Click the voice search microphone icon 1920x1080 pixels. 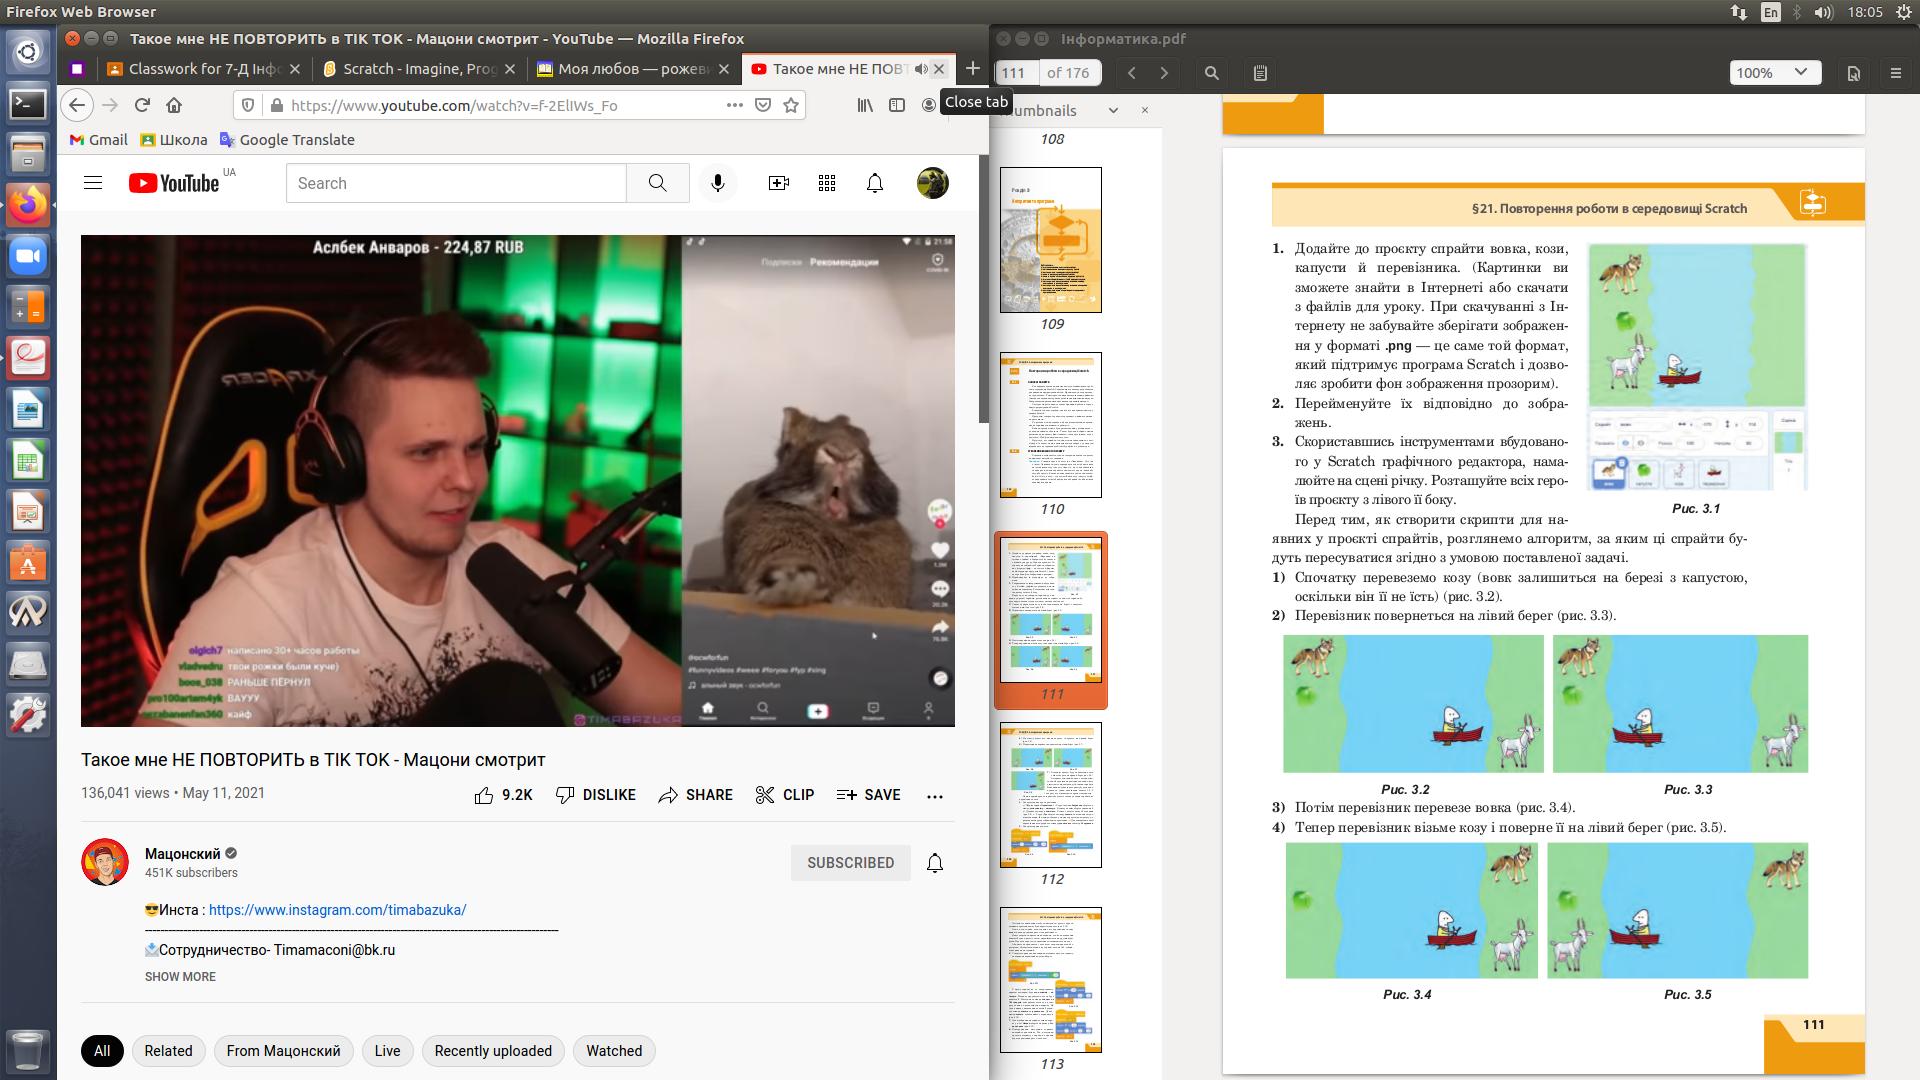(x=717, y=183)
